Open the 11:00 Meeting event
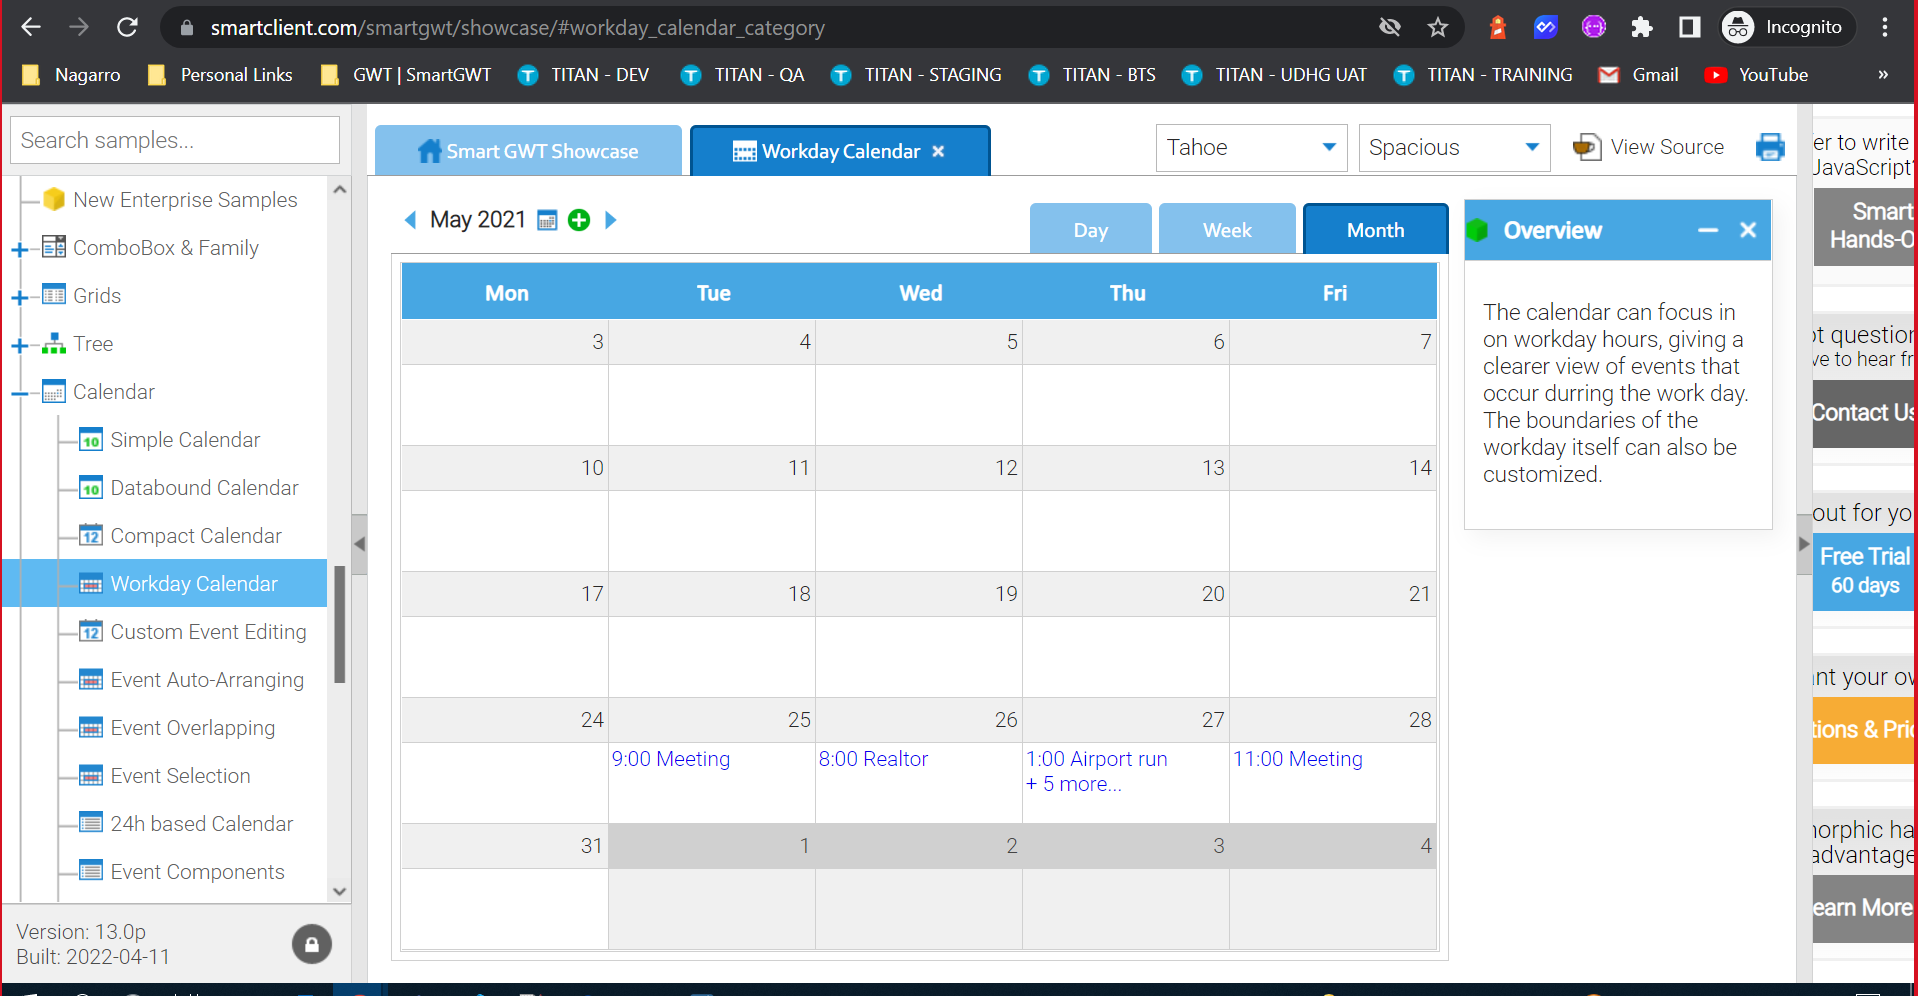The height and width of the screenshot is (996, 1918). (x=1297, y=759)
